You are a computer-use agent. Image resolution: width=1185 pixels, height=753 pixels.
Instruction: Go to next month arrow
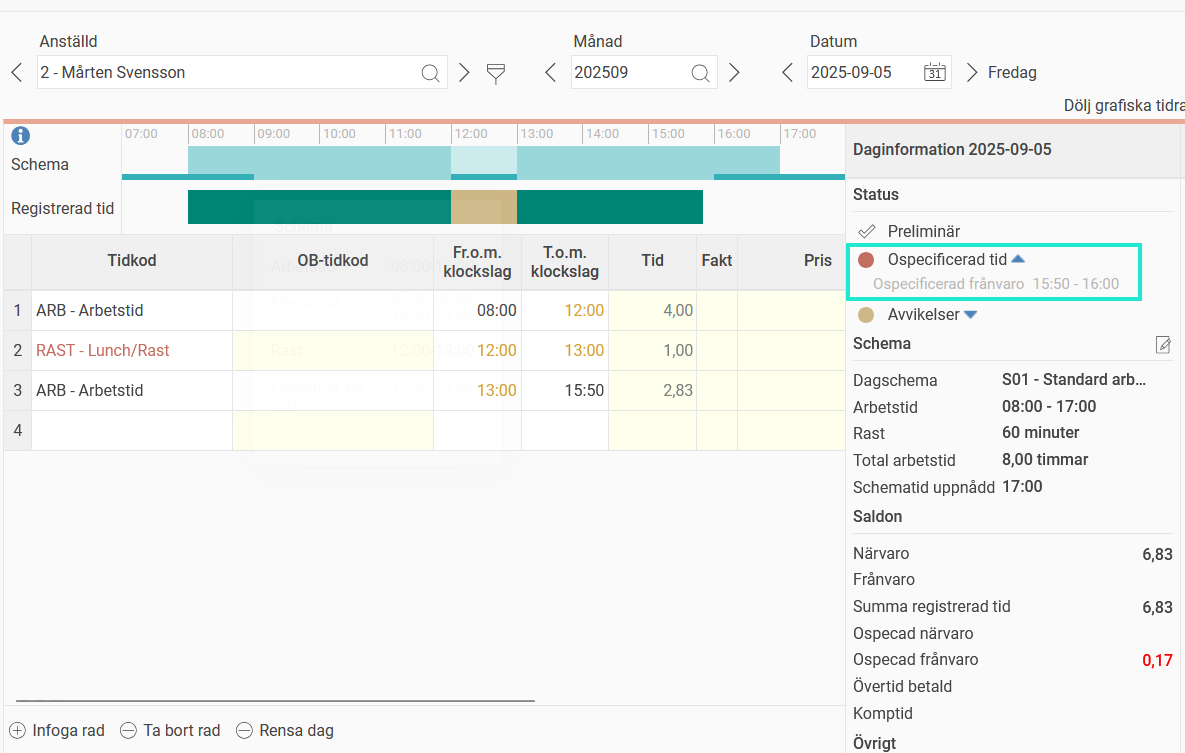click(x=734, y=72)
